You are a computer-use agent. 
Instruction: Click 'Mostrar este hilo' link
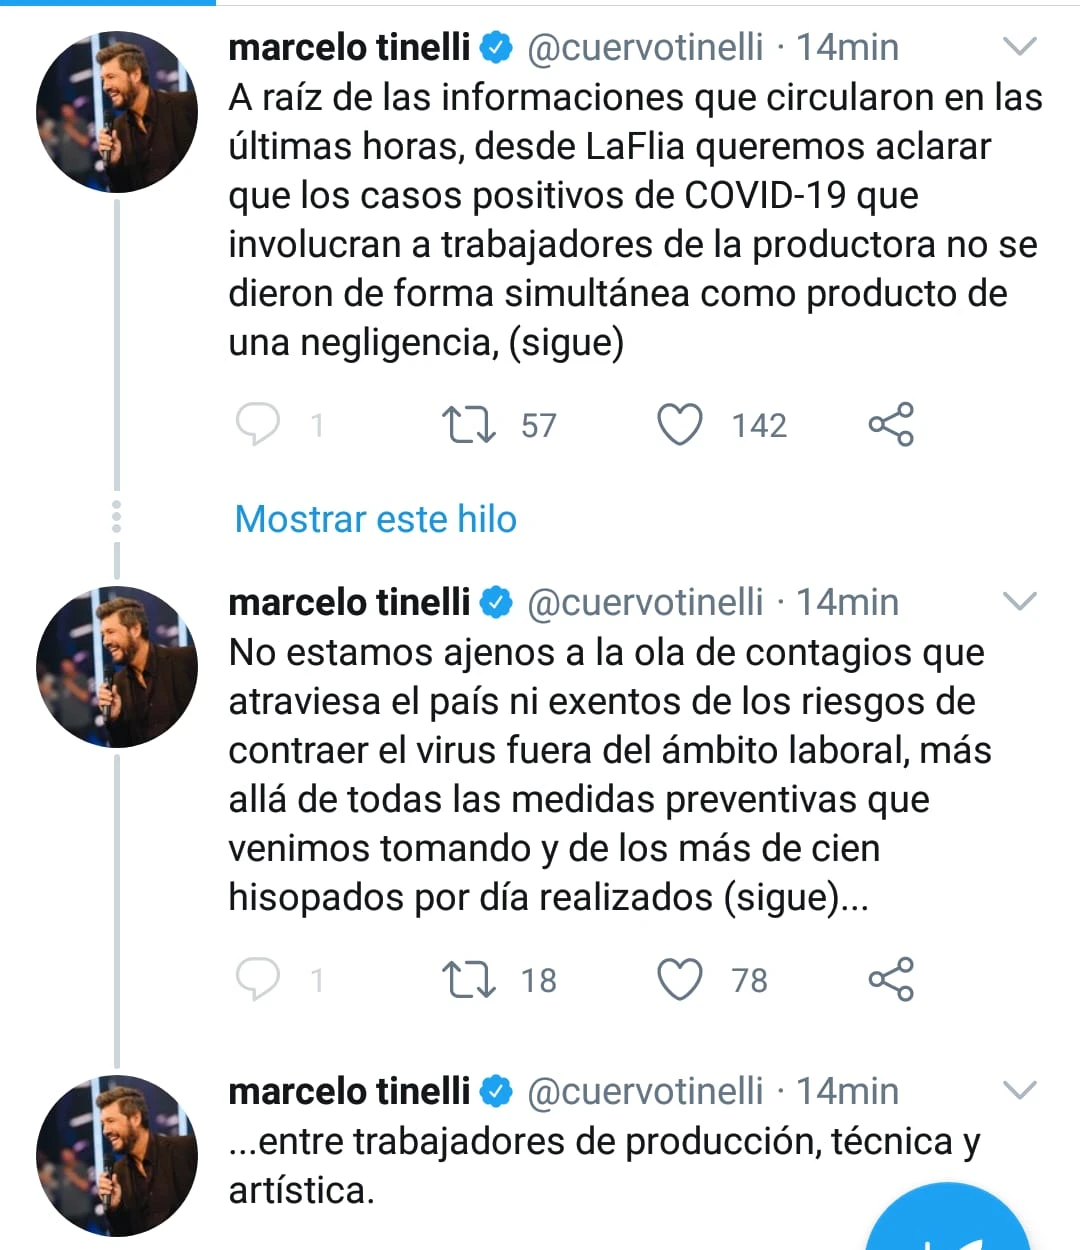(x=375, y=519)
